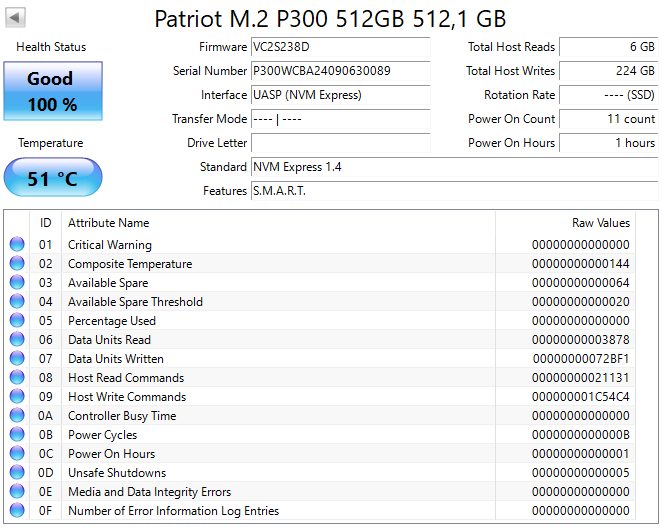Select the Percentage Used attribute name
This screenshot has height=530, width=663.
click(x=112, y=321)
